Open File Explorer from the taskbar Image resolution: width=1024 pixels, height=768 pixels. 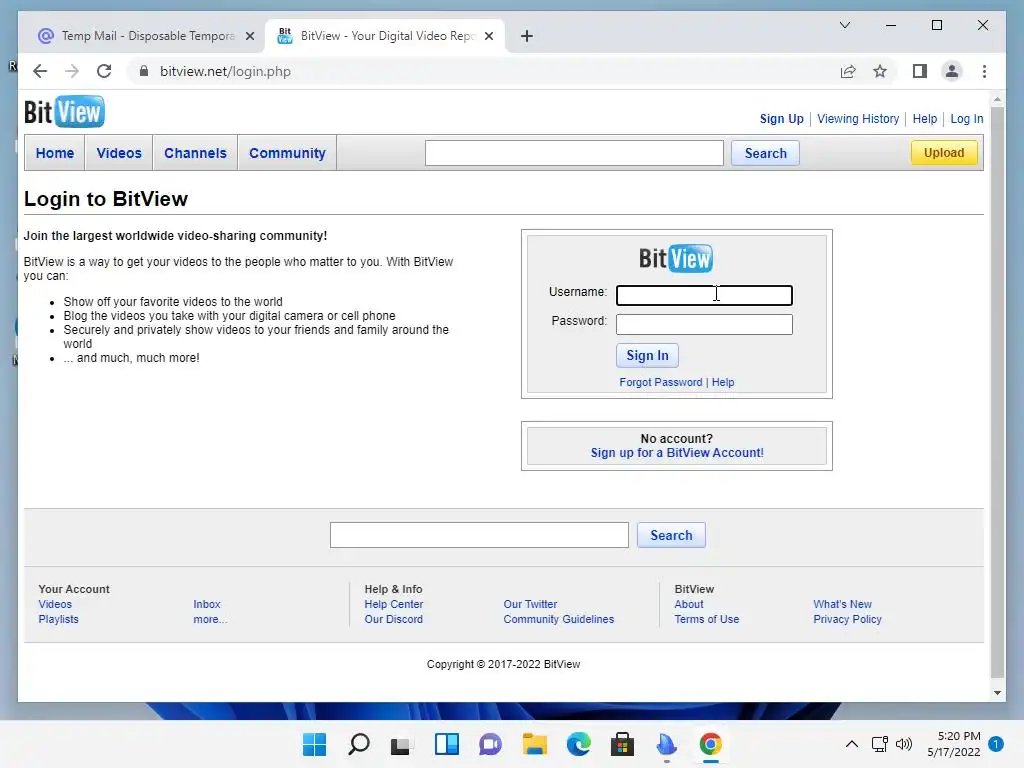[534, 744]
